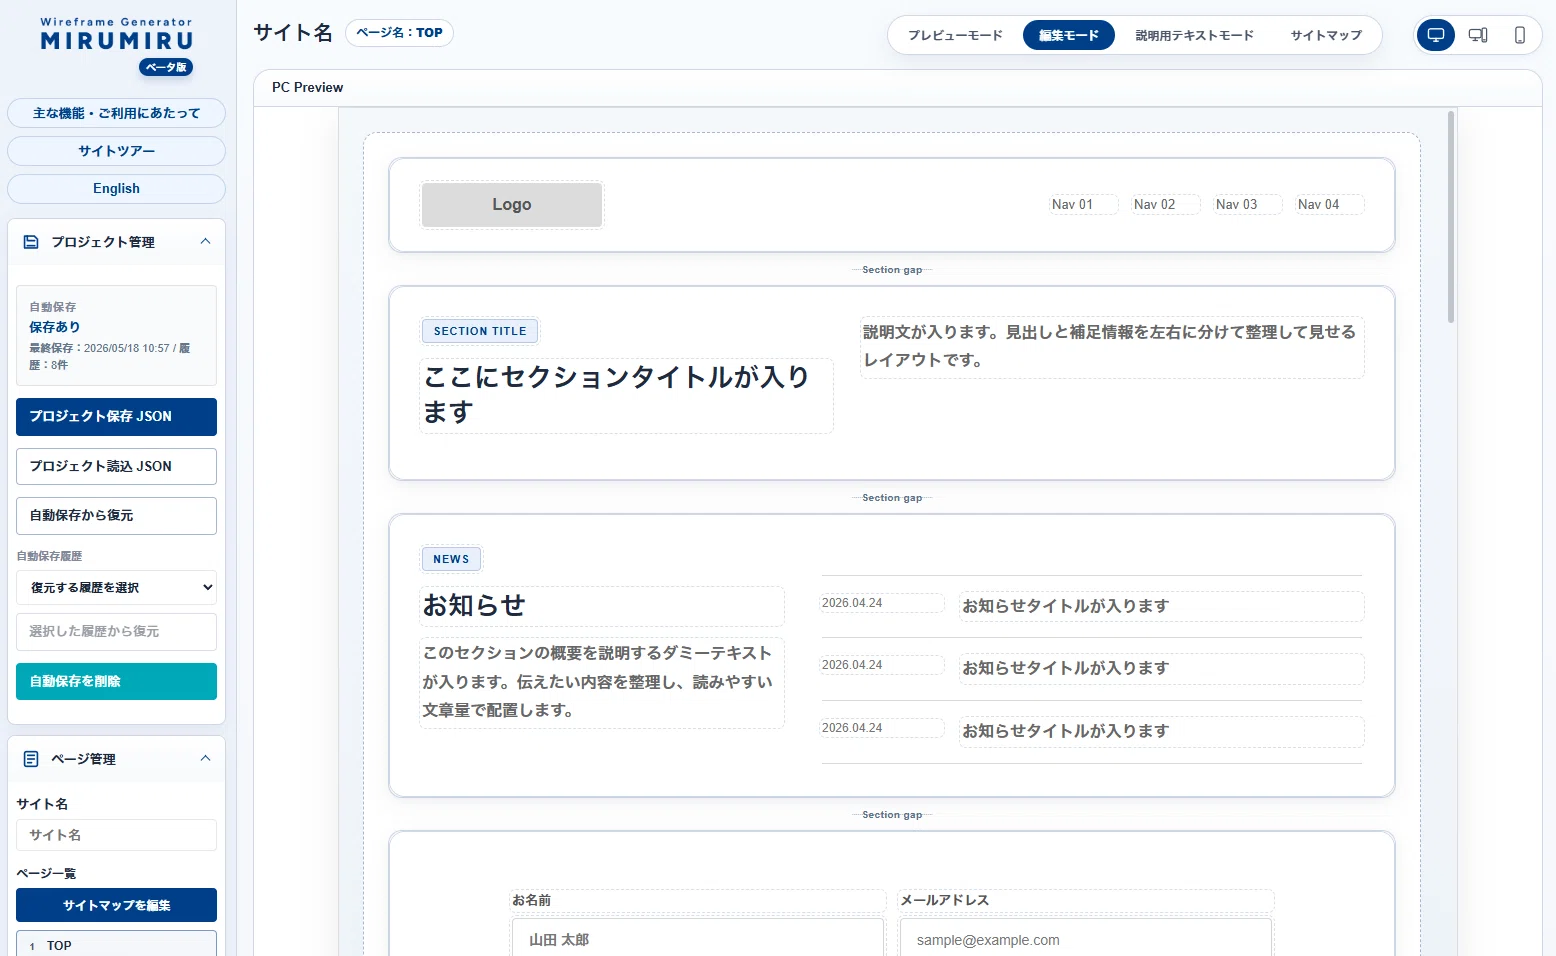Screen dimensions: 1556x956
Task: Click the Section gap below header
Action: point(892,270)
